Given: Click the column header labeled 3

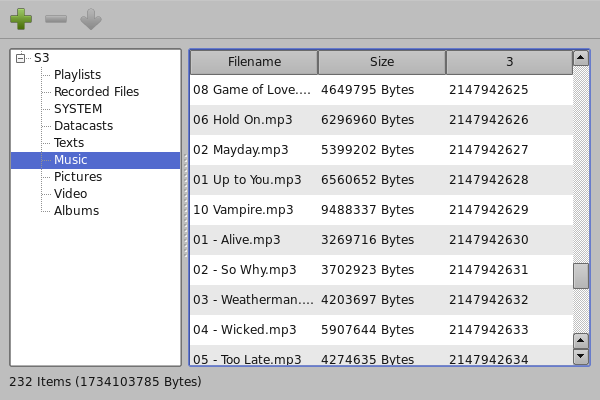Looking at the screenshot, I should tap(509, 62).
